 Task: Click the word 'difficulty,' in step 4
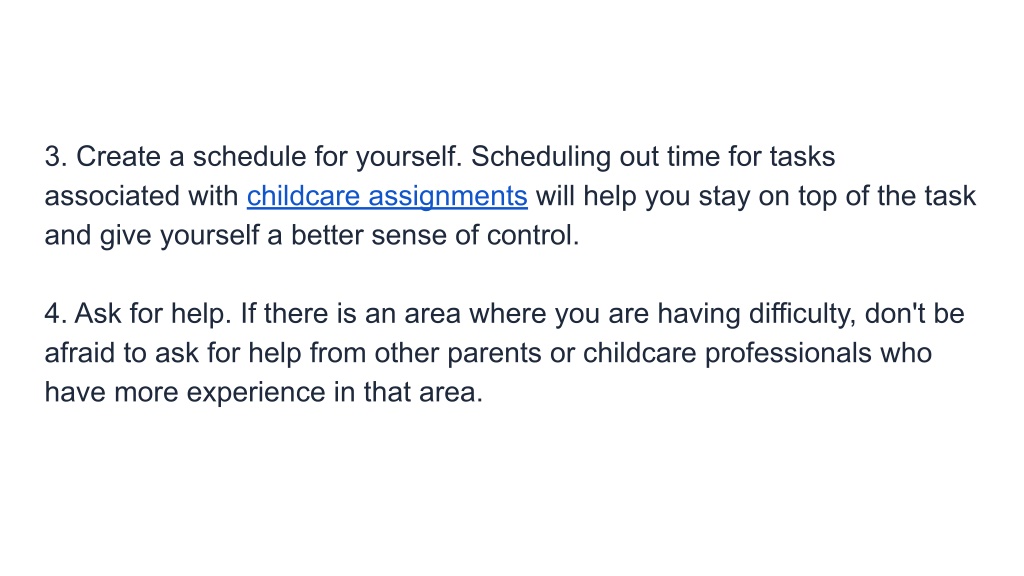click(803, 313)
